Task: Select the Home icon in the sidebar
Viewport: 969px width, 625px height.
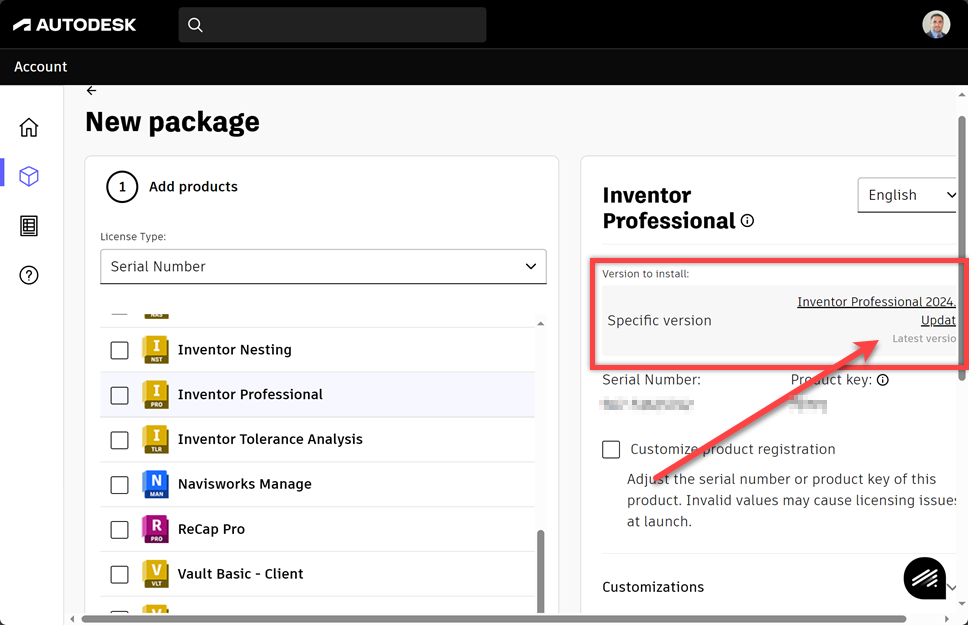Action: 28,127
